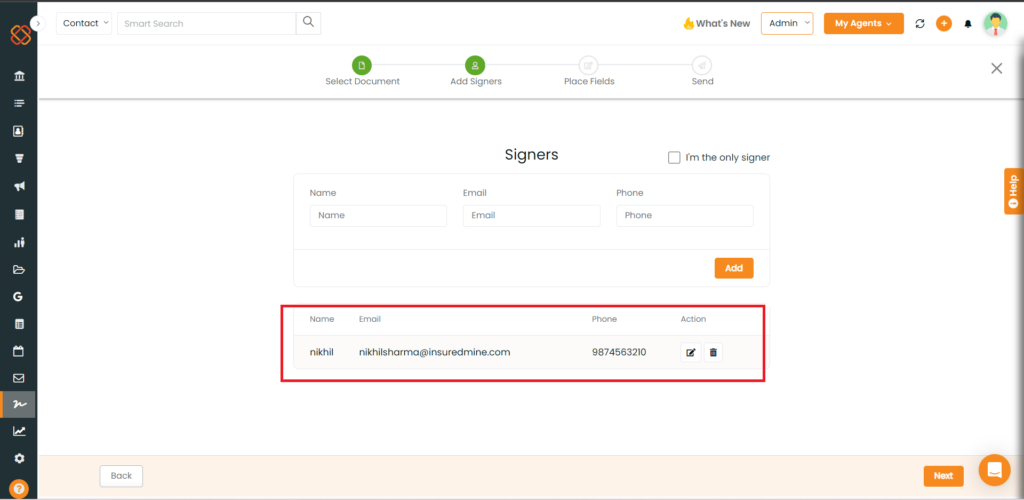The height and width of the screenshot is (500, 1024).
Task: Go to Place Fields step
Action: point(588,71)
